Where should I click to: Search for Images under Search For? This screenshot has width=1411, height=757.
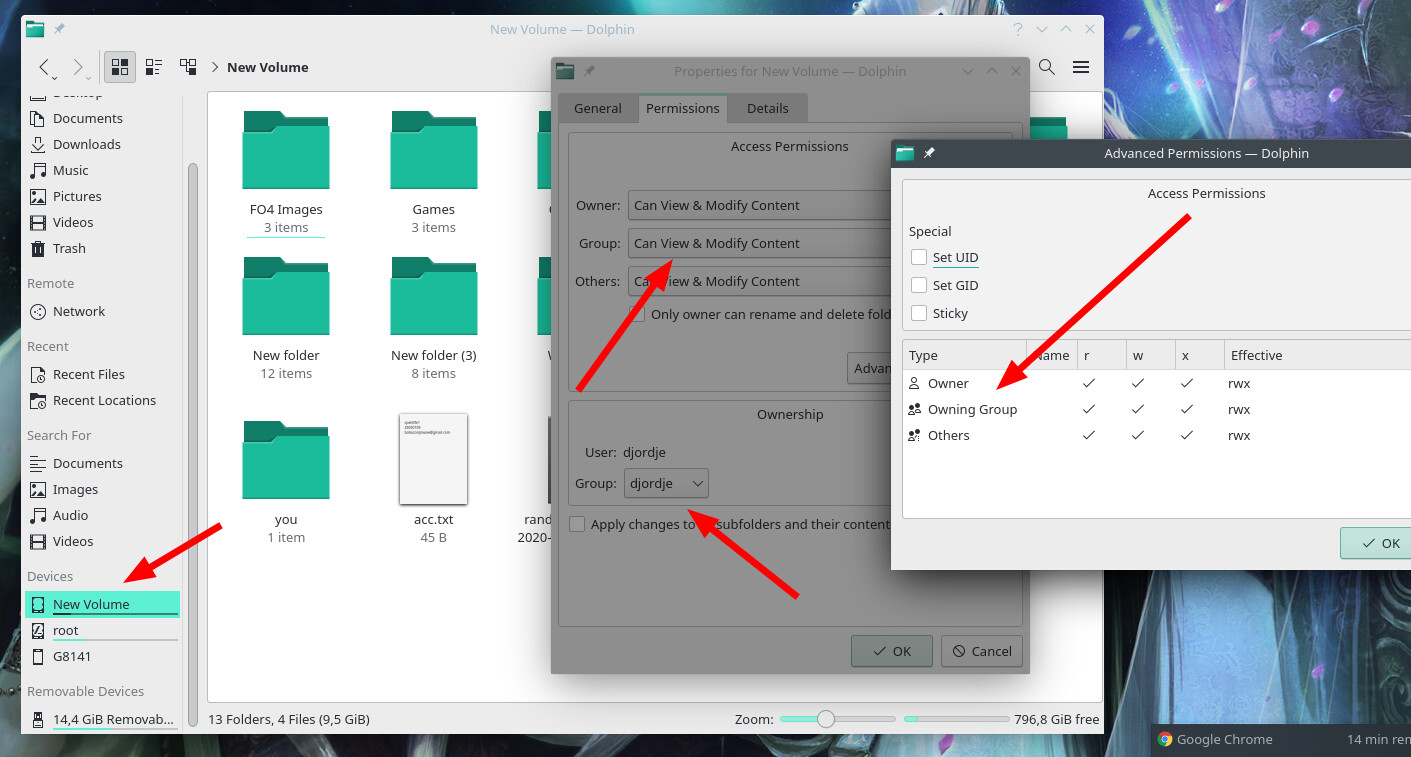[x=75, y=489]
